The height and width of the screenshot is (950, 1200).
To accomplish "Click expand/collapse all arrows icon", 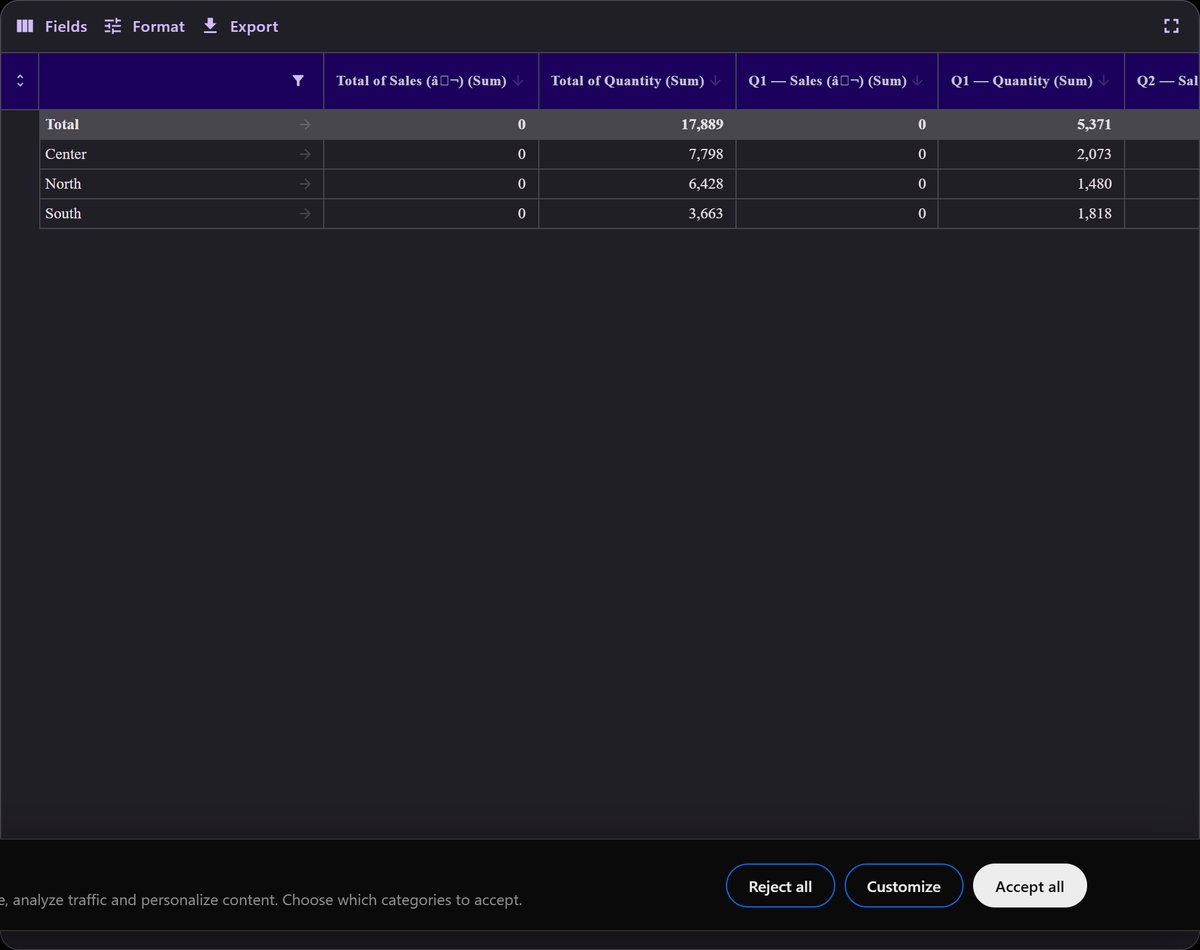I will pyautogui.click(x=19, y=81).
